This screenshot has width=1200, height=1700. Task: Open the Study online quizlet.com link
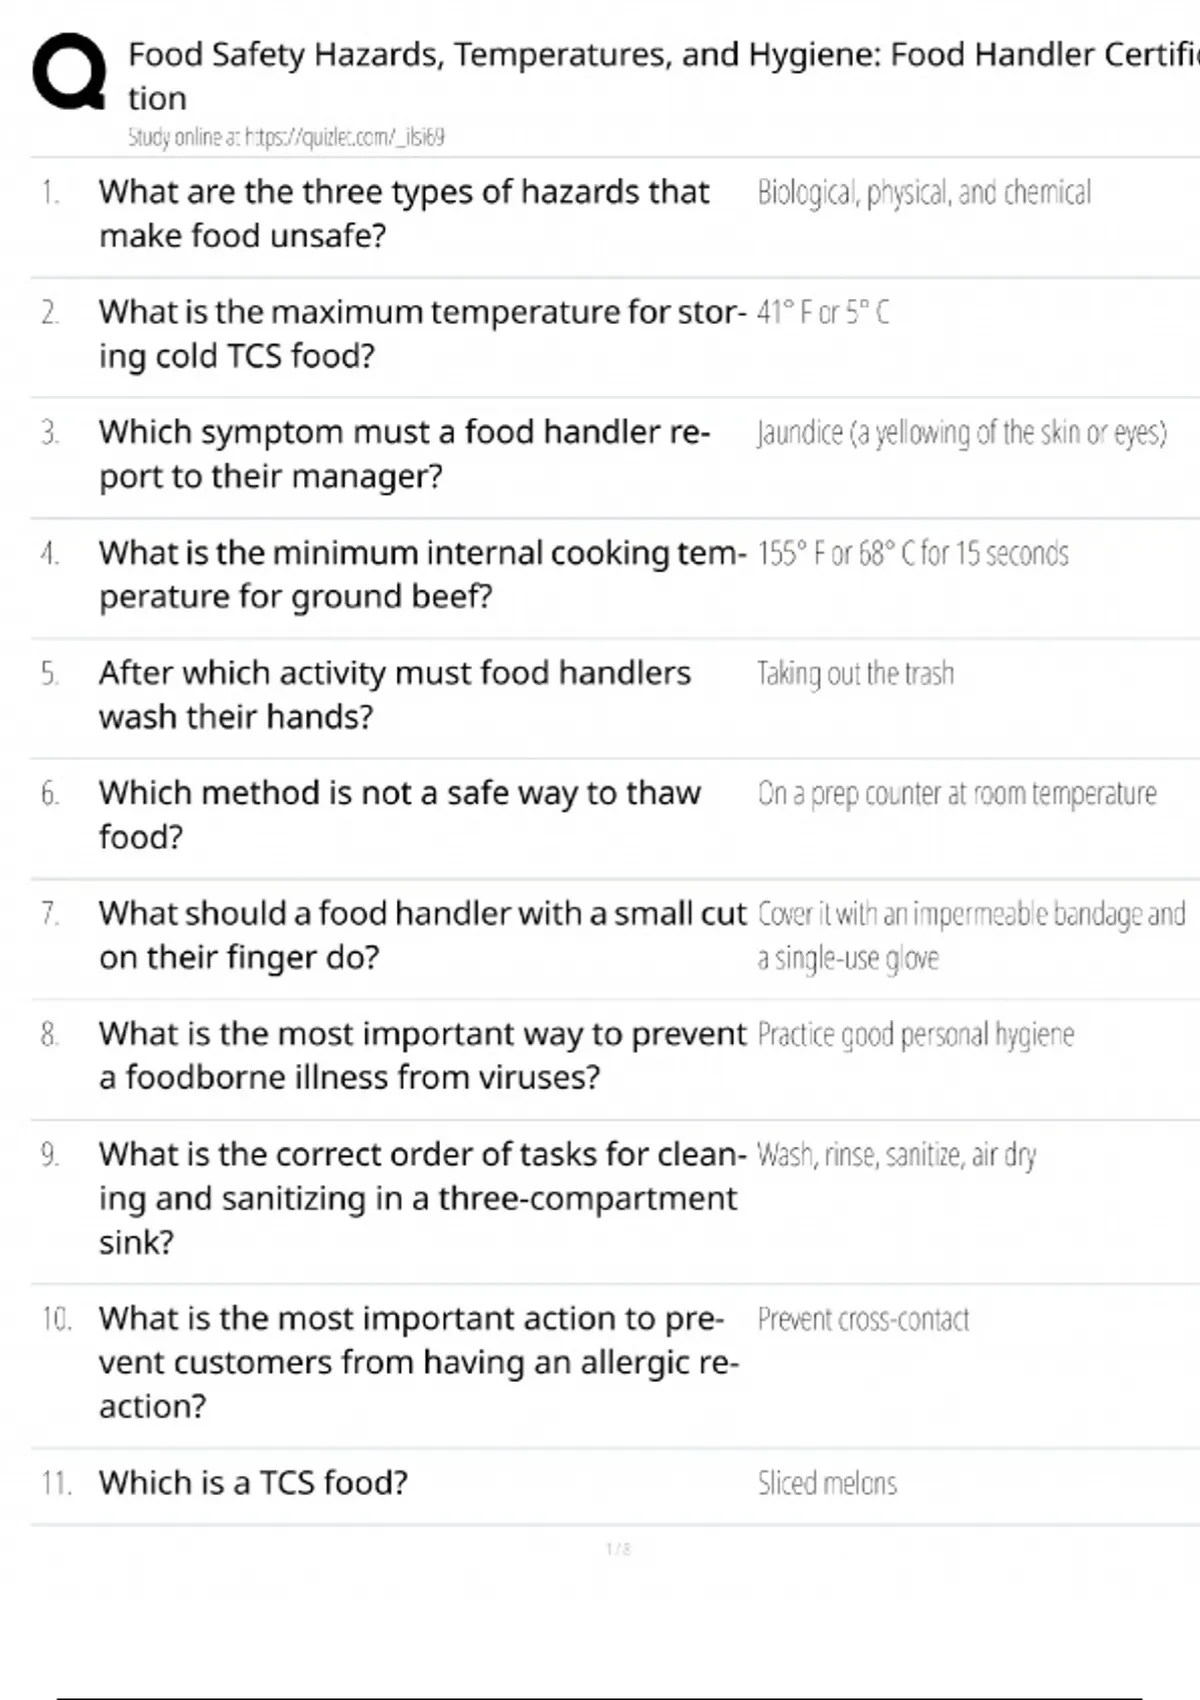pos(286,137)
